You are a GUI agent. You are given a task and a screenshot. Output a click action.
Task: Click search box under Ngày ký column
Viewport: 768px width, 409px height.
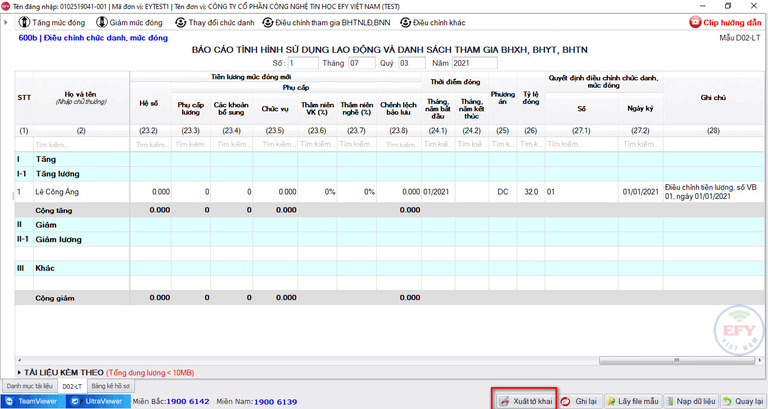pyautogui.click(x=641, y=144)
